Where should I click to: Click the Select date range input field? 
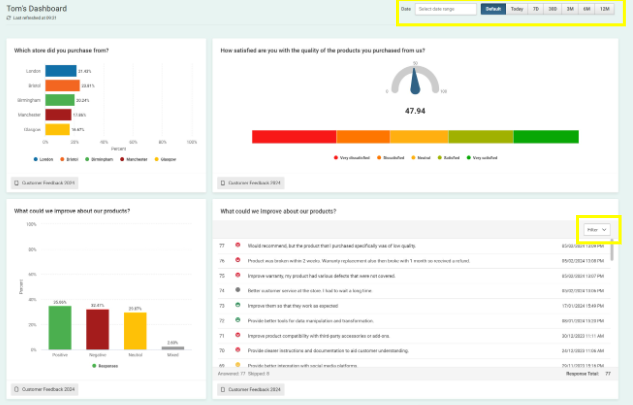tap(446, 9)
